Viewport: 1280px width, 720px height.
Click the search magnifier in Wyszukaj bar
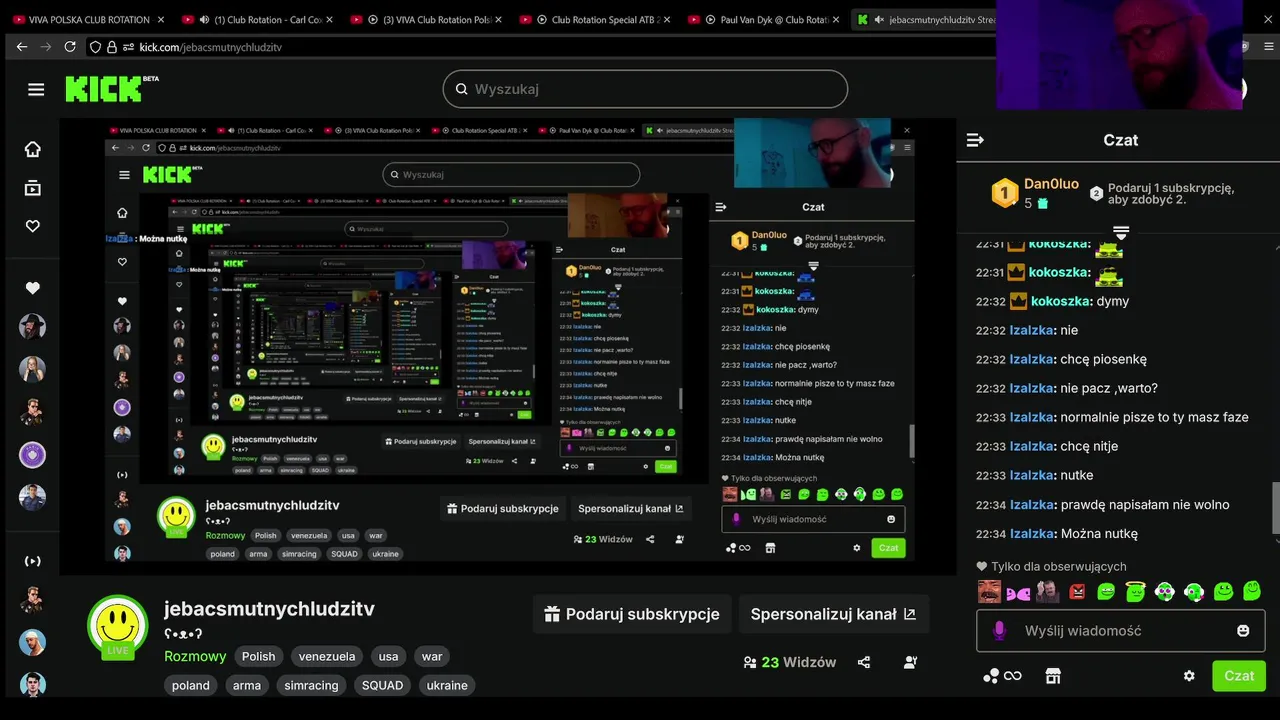pos(461,89)
